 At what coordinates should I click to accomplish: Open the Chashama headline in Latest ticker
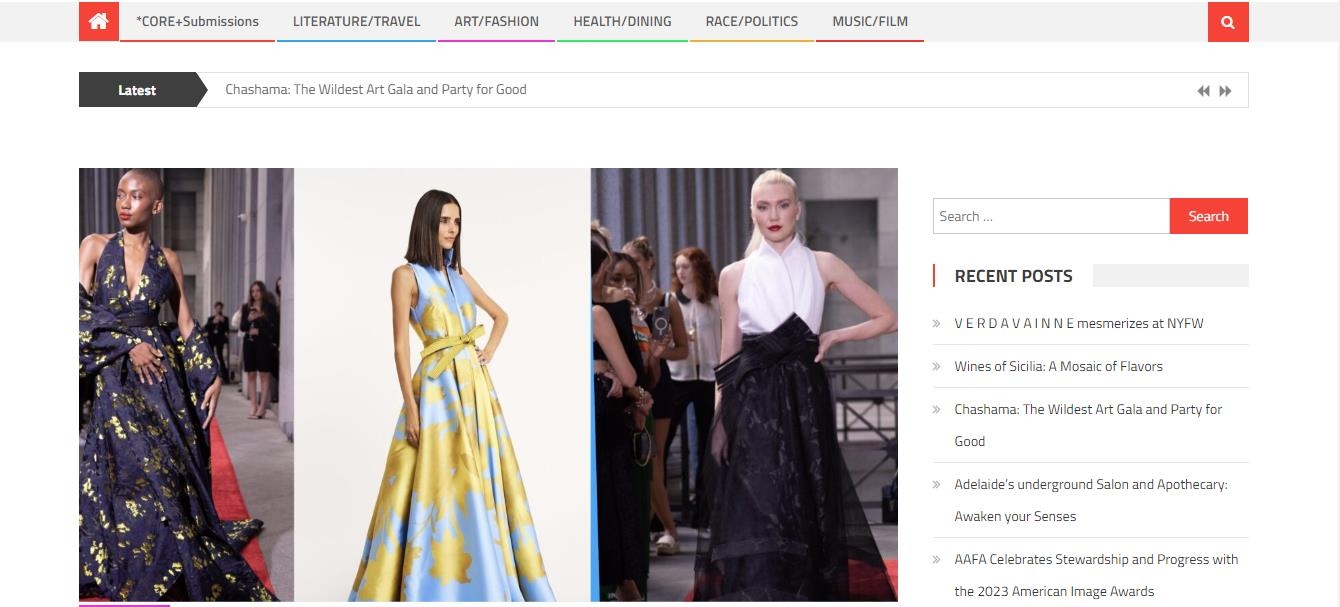(375, 90)
